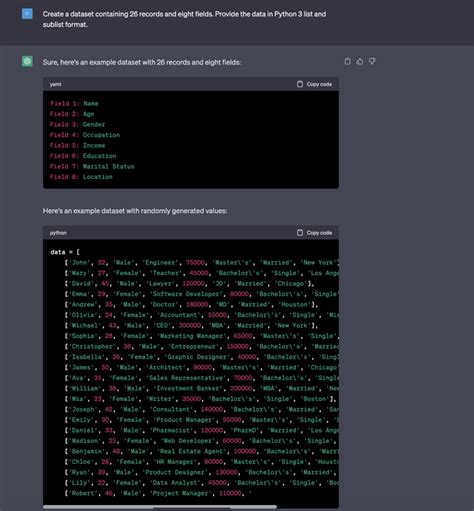Image resolution: width=474 pixels, height=511 pixels.
Task: Click the 'Field 2: Age' line
Action: 72,114
